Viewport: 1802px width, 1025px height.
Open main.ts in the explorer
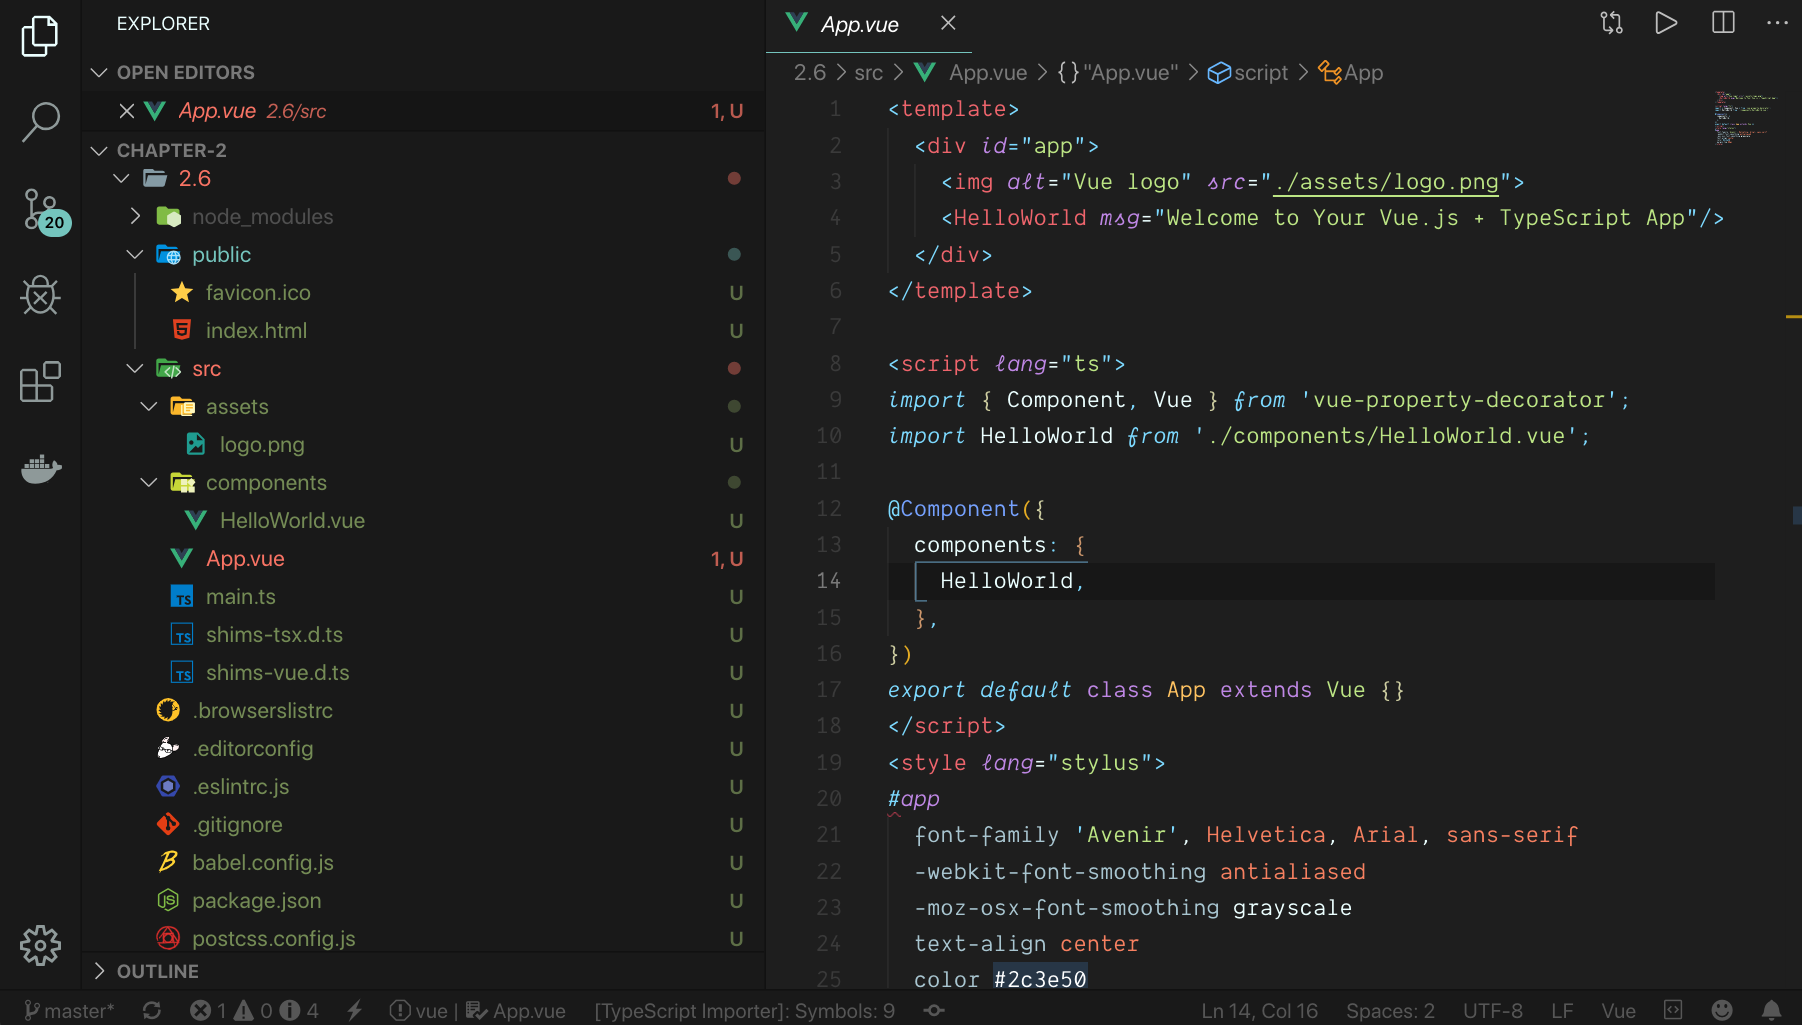coord(240,597)
